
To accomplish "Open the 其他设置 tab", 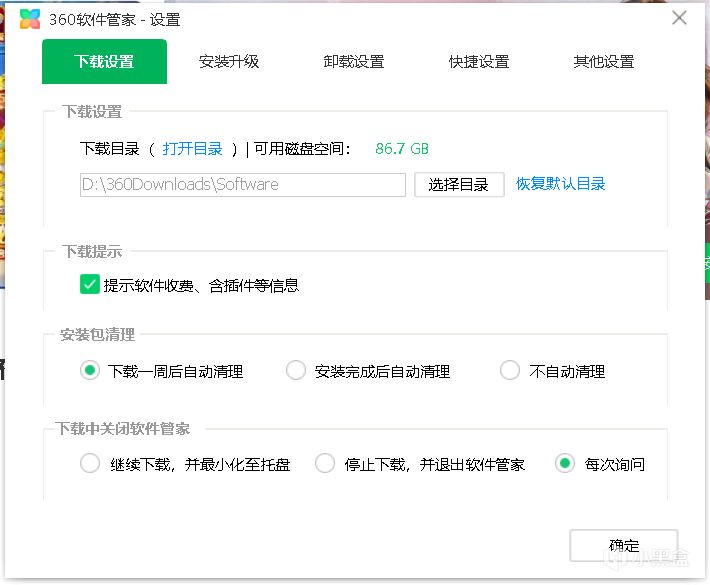I will tap(604, 62).
